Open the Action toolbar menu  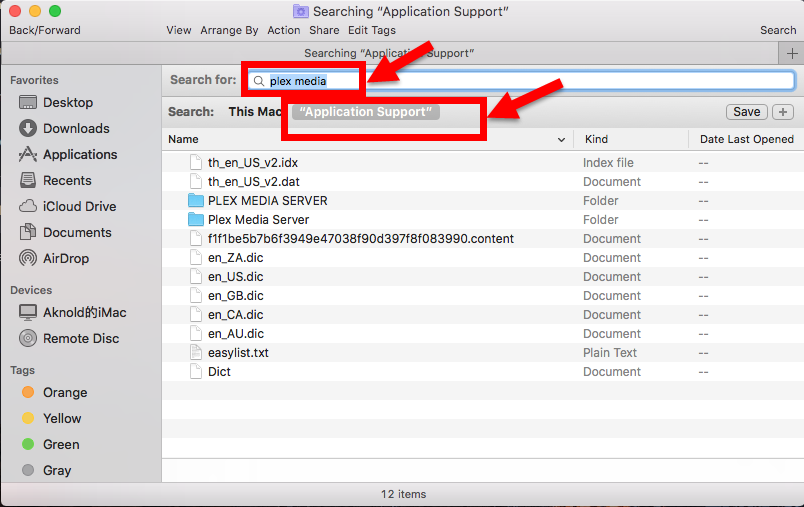(283, 30)
